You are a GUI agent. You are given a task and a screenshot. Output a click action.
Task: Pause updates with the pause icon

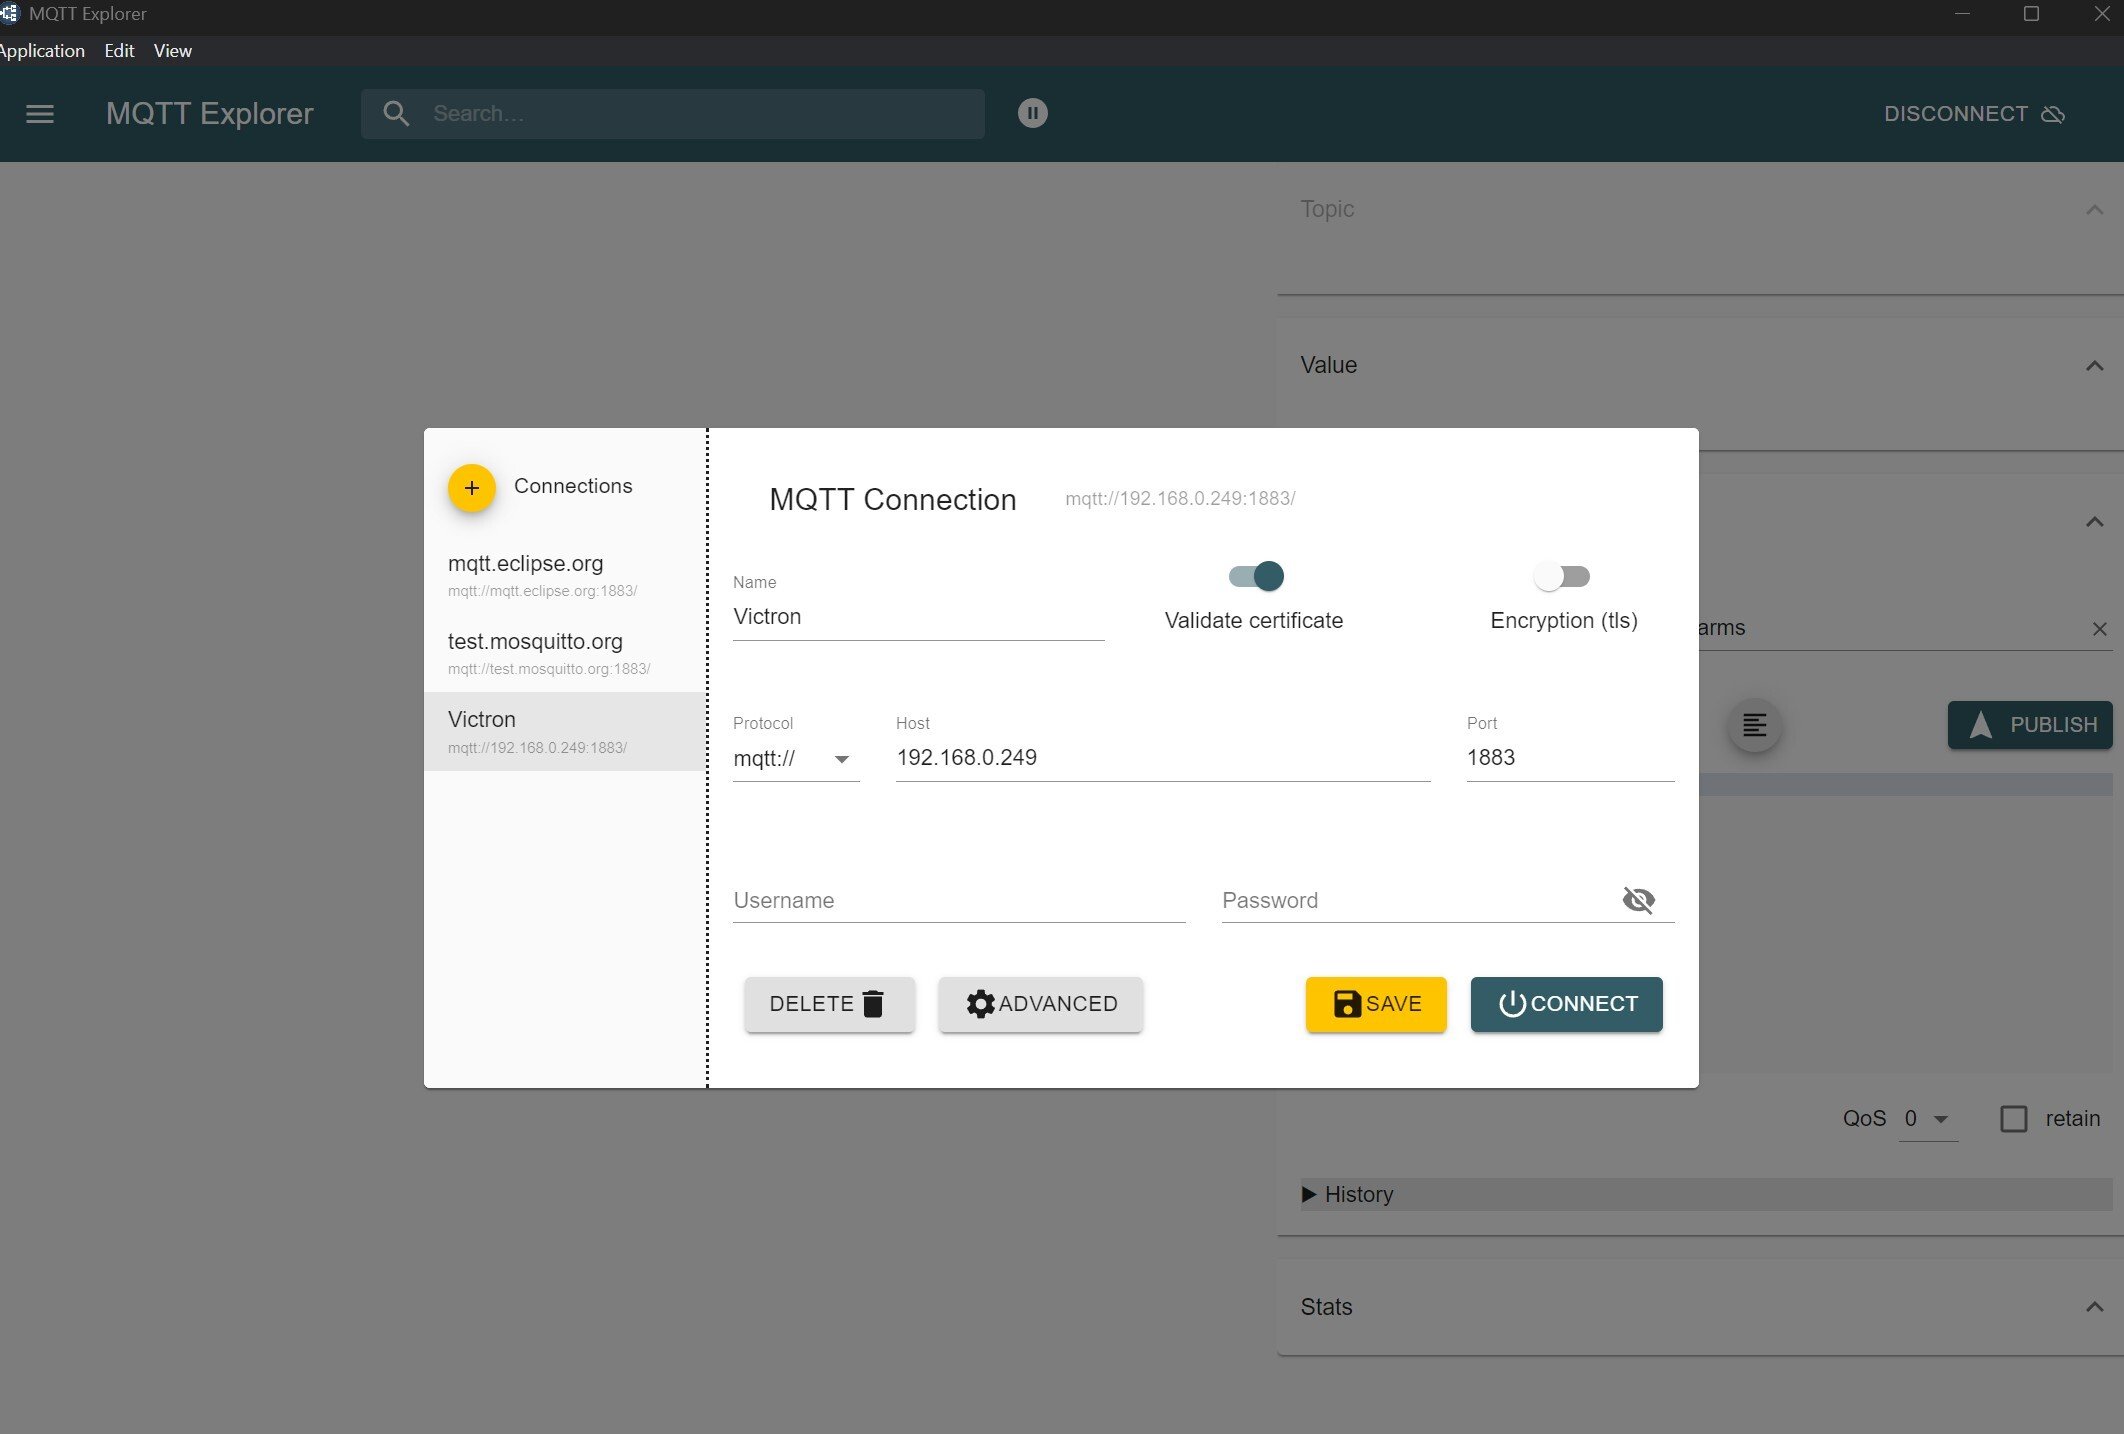coord(1033,113)
